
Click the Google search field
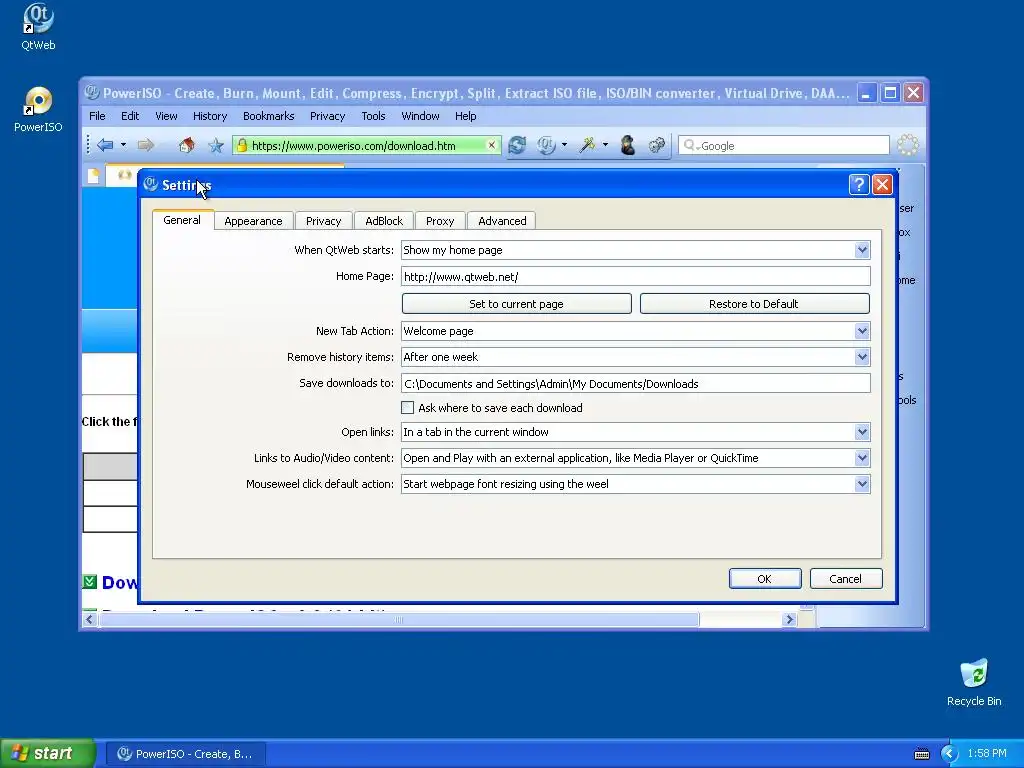[x=784, y=146]
